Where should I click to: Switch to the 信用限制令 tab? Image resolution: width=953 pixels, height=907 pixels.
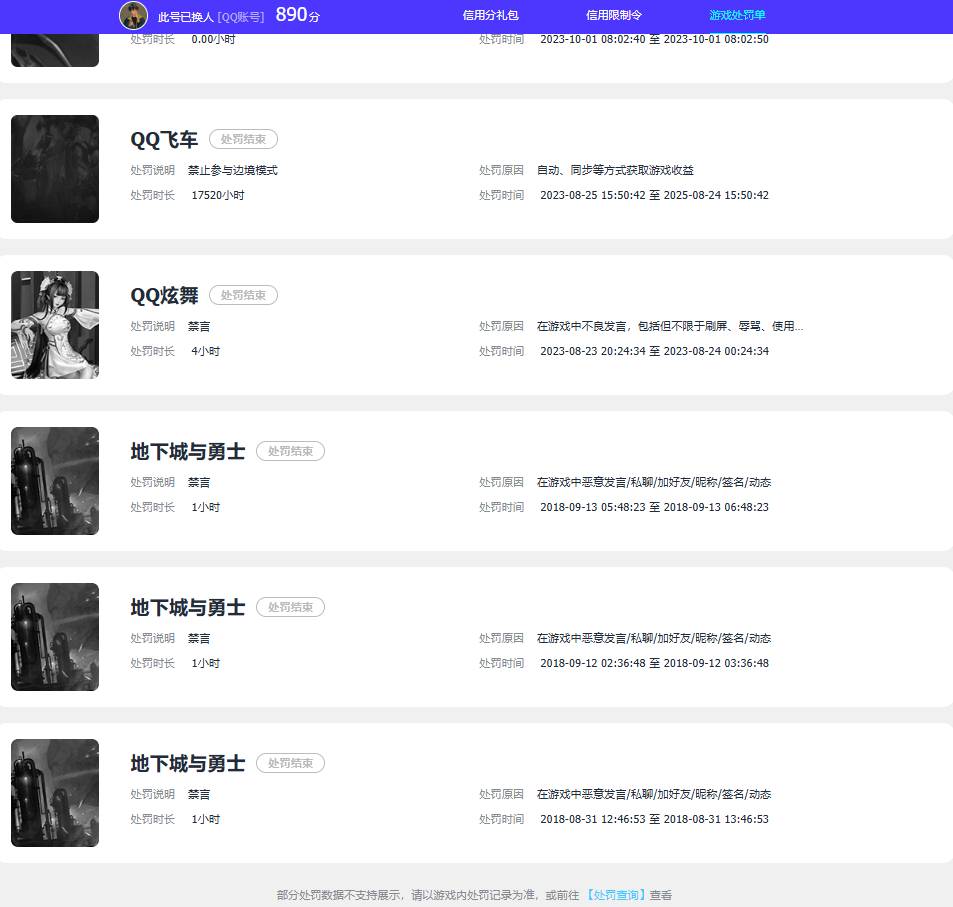click(613, 16)
